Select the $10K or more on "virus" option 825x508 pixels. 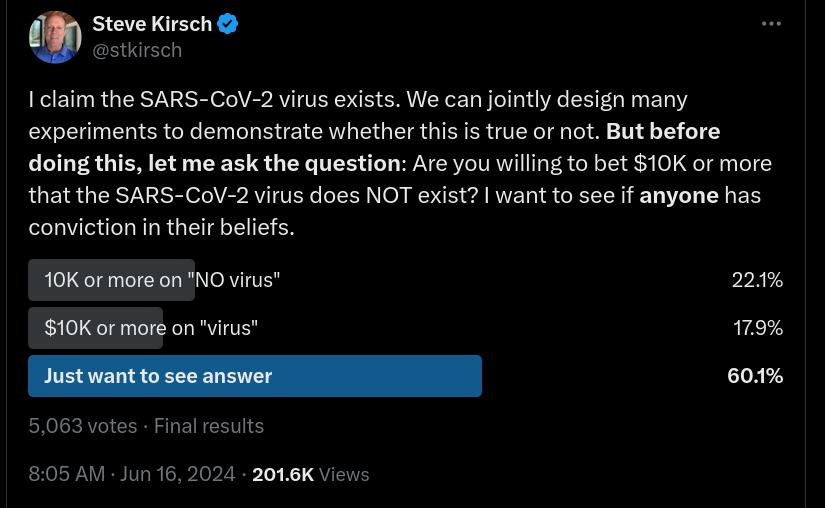point(151,328)
